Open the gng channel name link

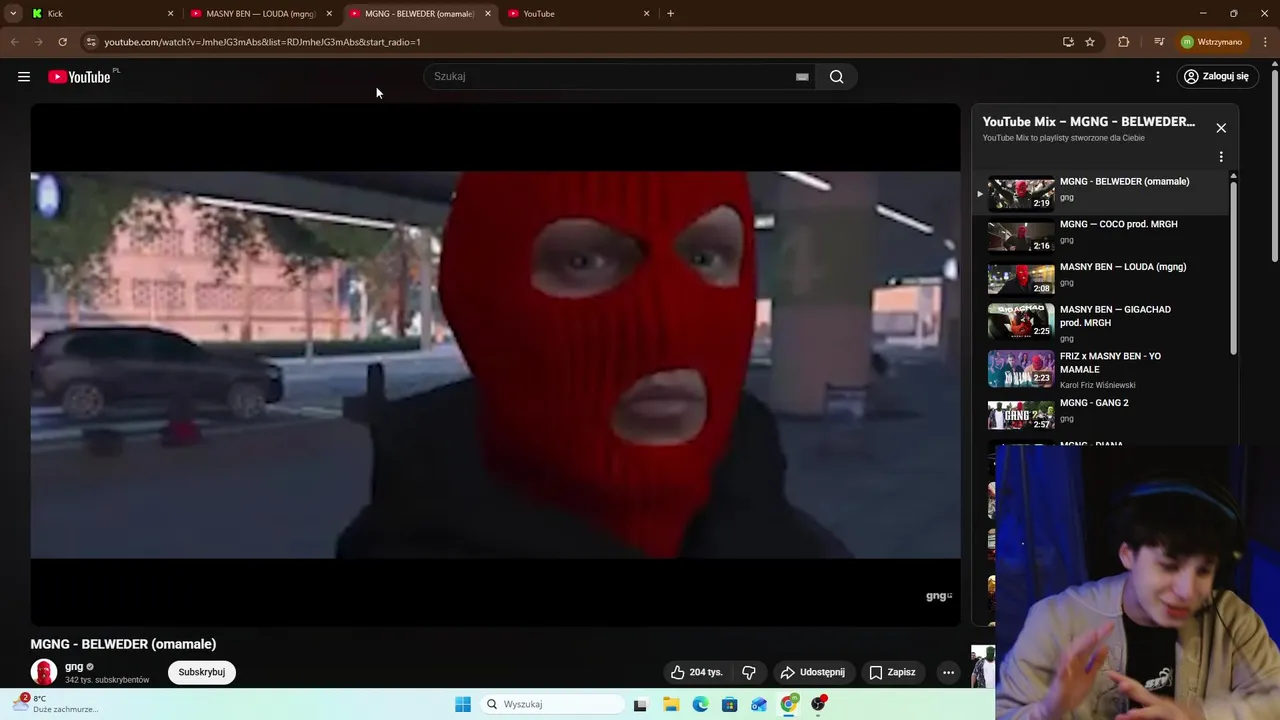click(x=74, y=666)
